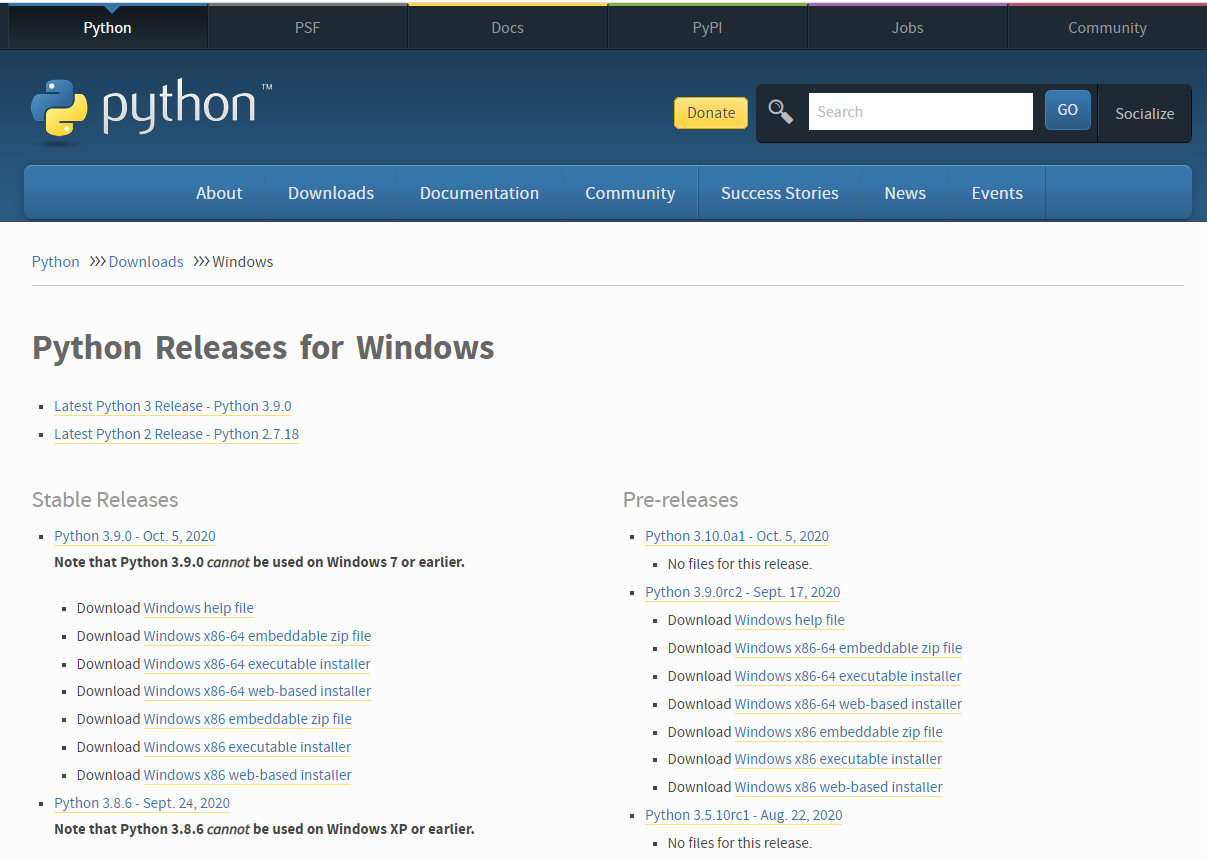This screenshot has width=1207, height=860.
Task: Click the Windows XP or earlier note
Action: (x=264, y=829)
